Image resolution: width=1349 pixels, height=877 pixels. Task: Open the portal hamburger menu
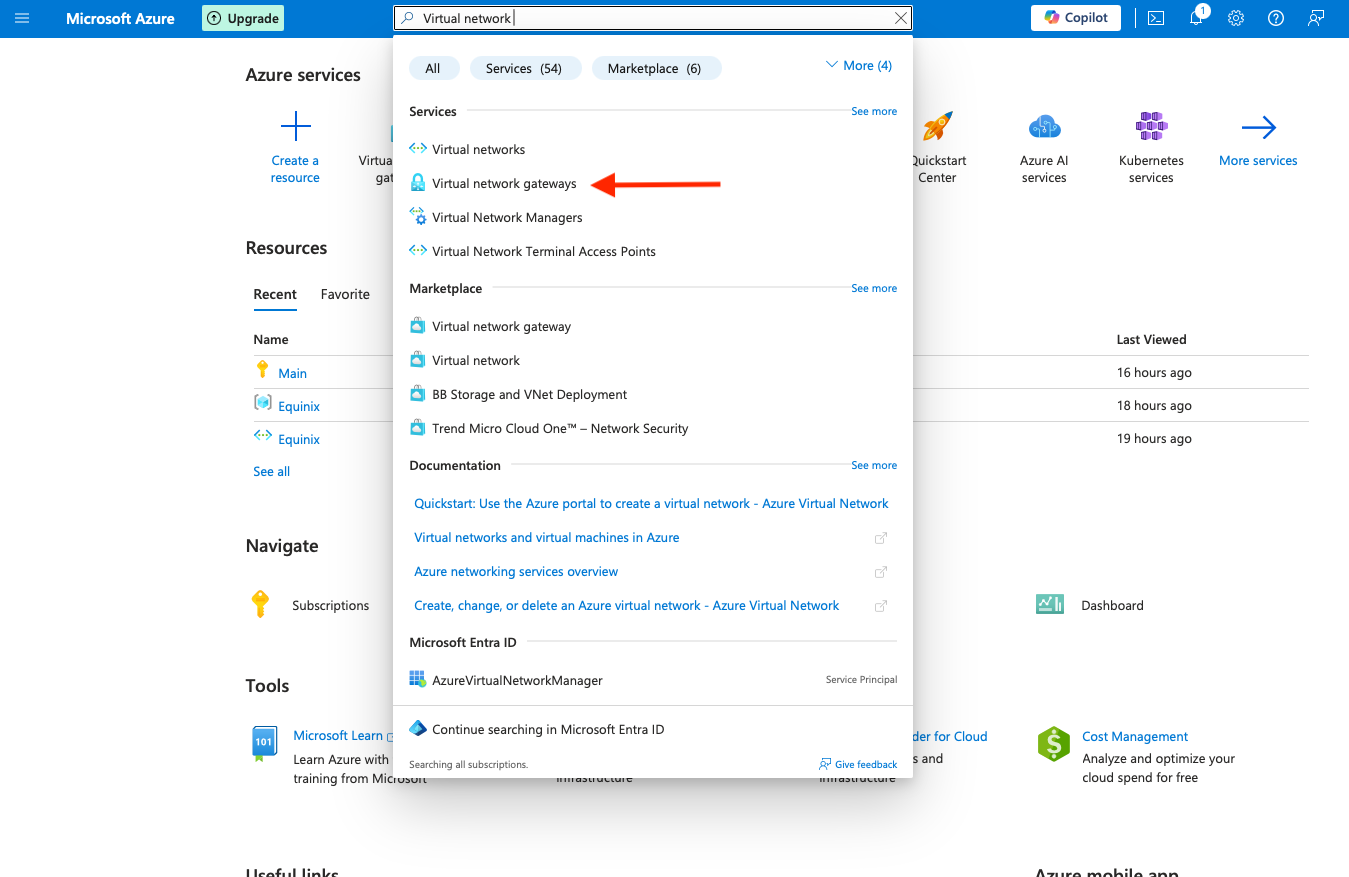point(22,18)
